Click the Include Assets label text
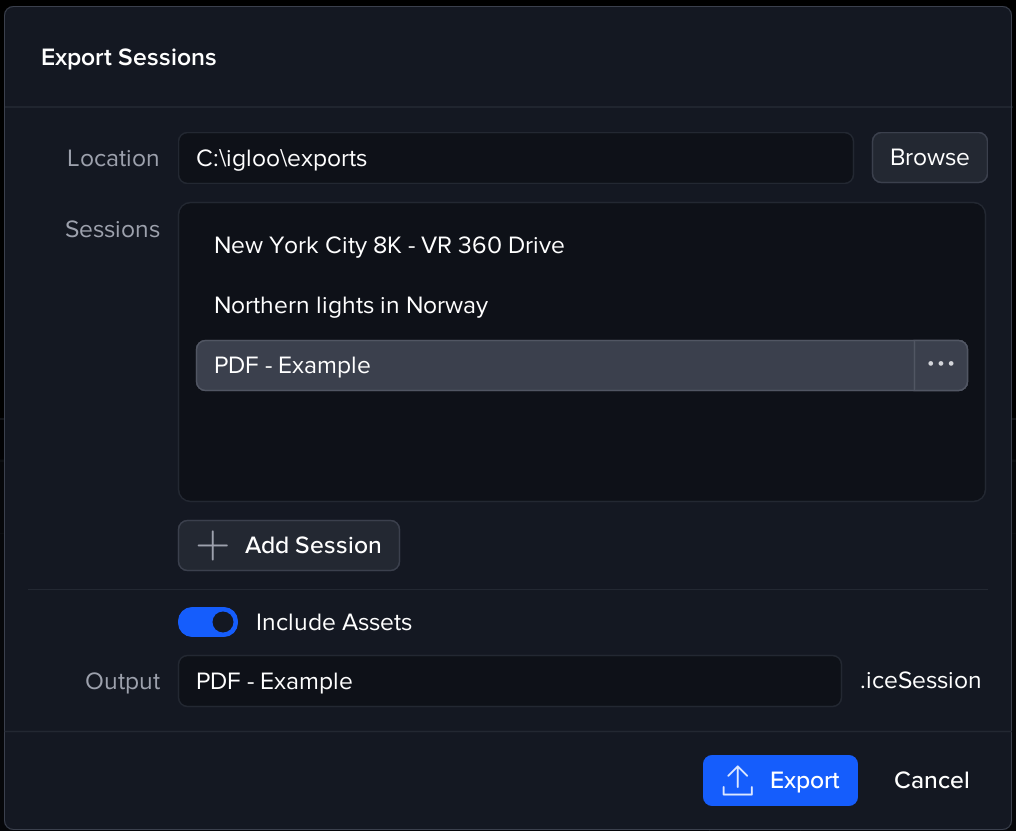This screenshot has width=1016, height=831. tap(334, 622)
